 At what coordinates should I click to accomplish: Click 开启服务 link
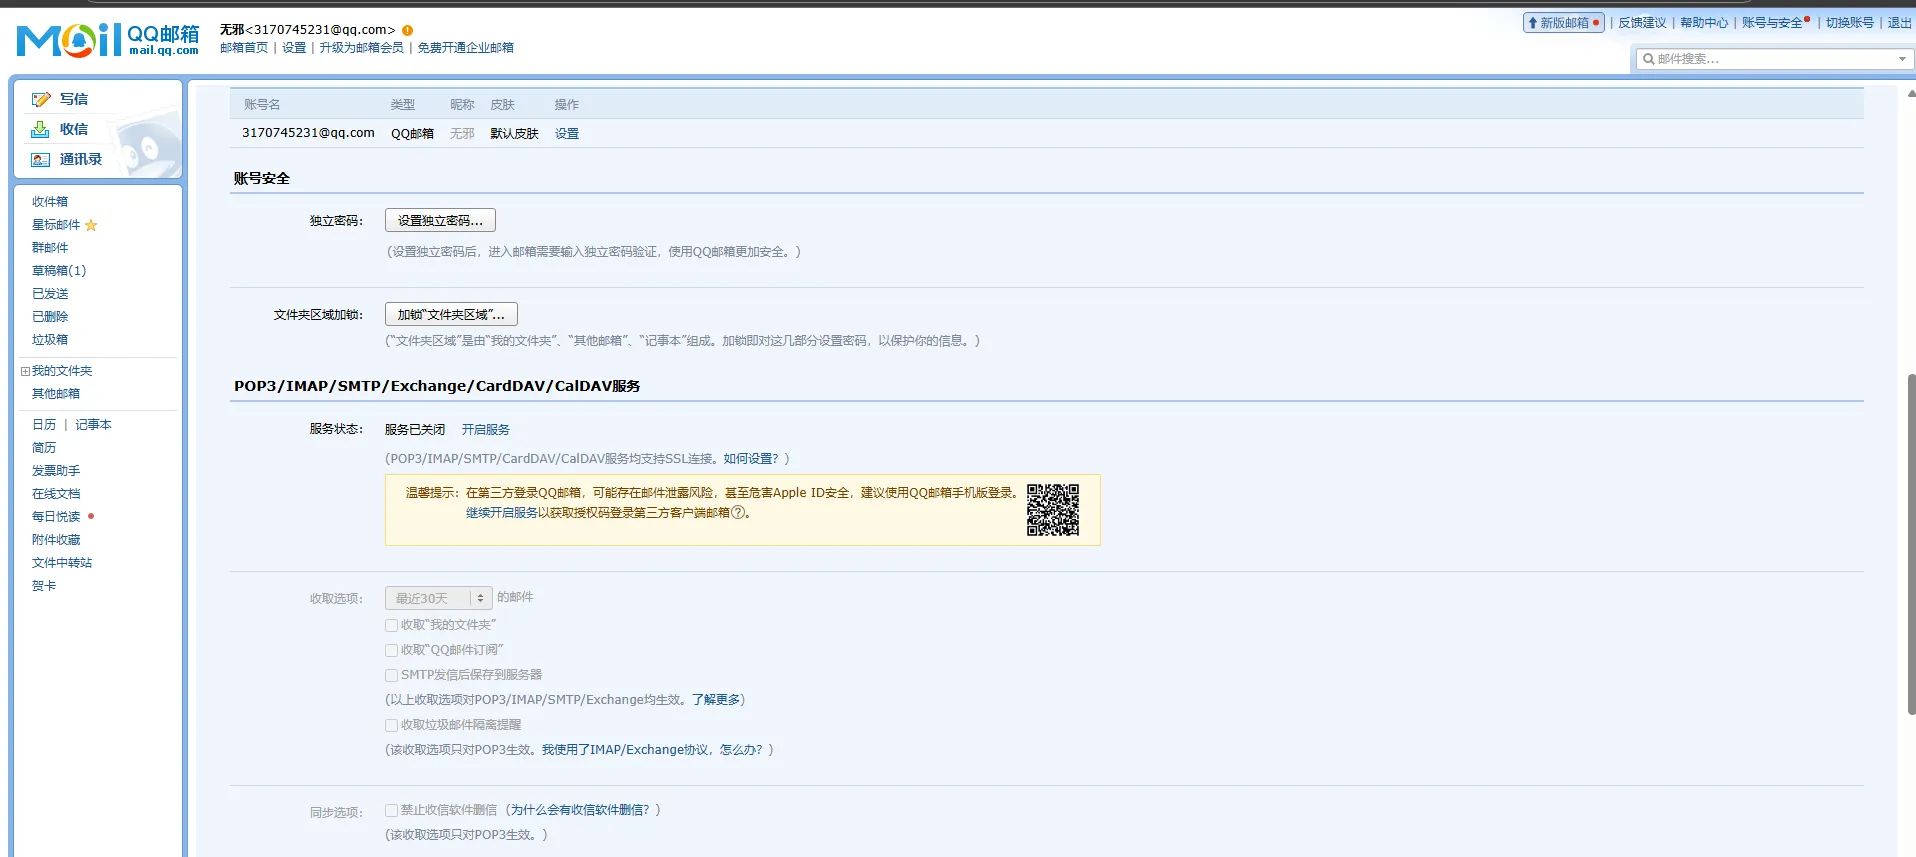(x=486, y=430)
